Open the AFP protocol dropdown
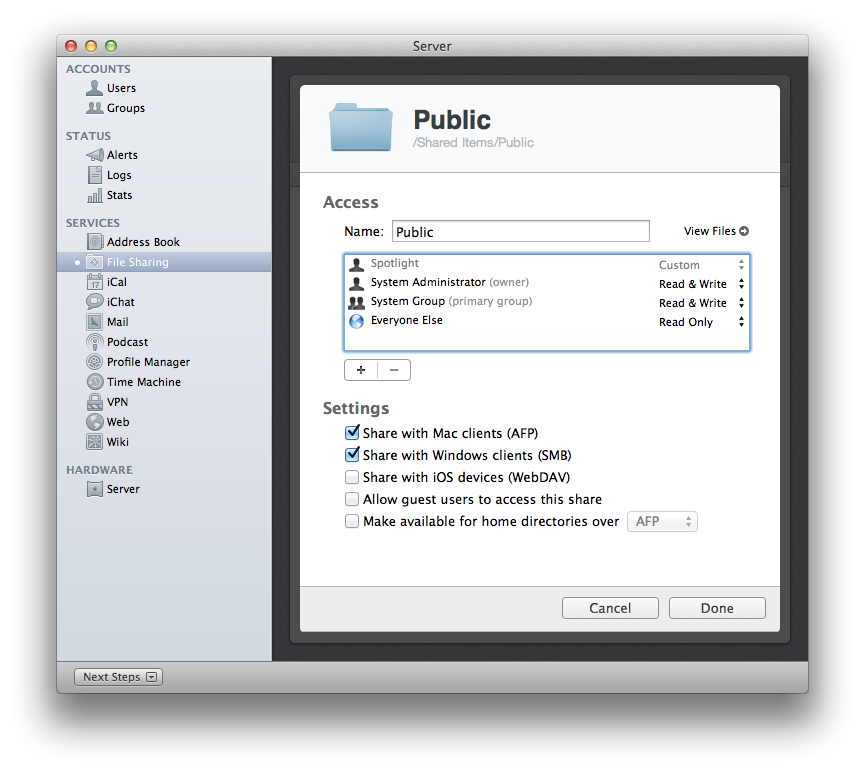The width and height of the screenshot is (865, 772). [662, 521]
